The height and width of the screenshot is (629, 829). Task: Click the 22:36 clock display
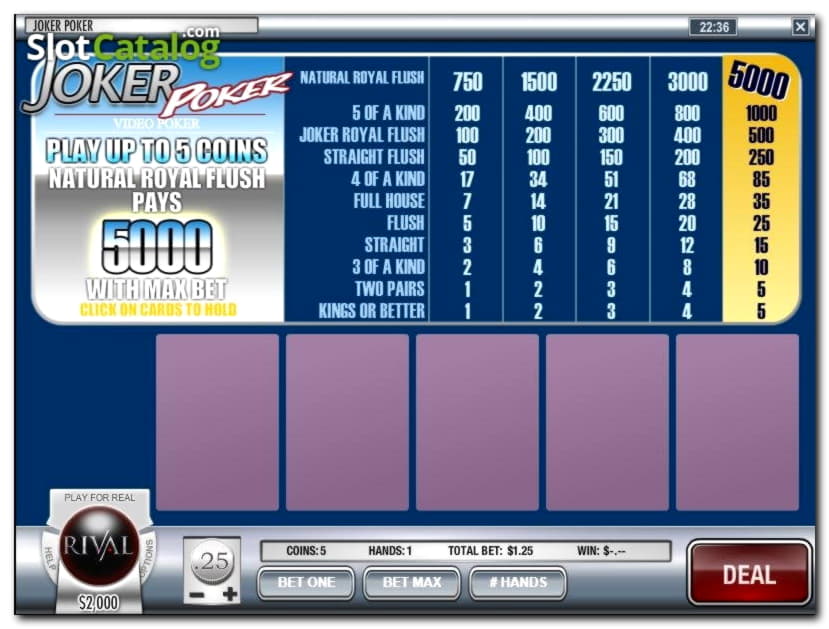714,27
